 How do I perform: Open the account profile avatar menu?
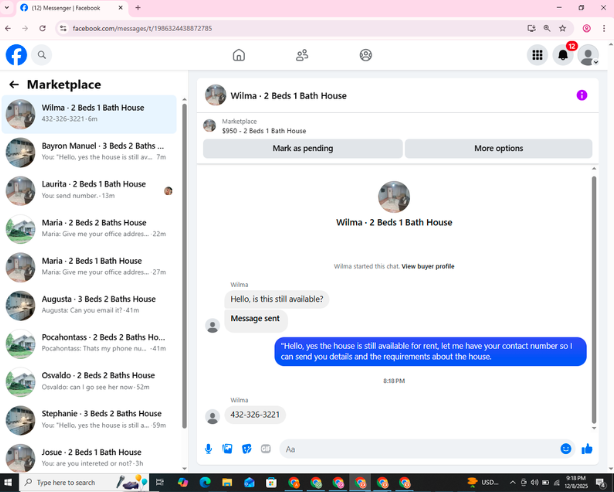pos(588,55)
